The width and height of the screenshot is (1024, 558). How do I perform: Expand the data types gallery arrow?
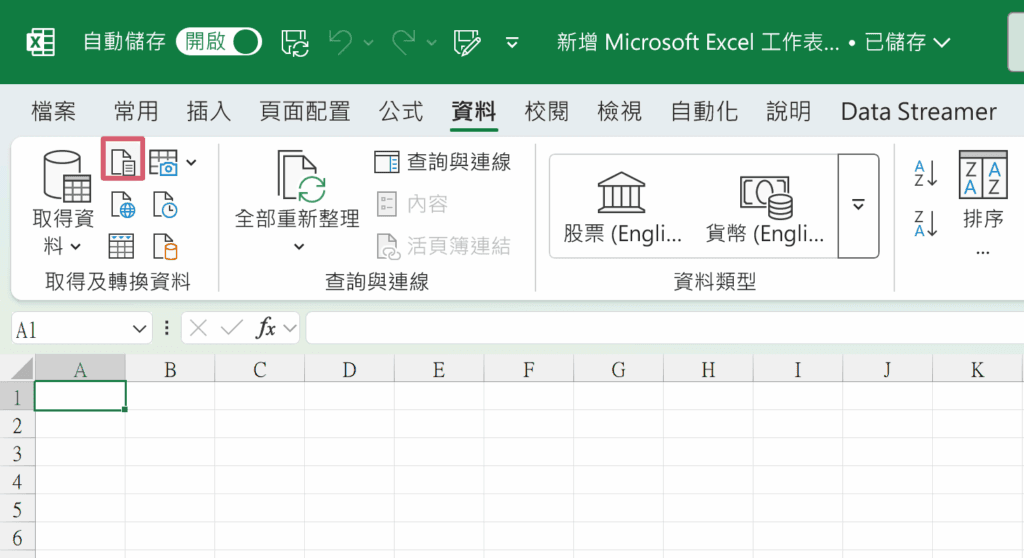(858, 205)
